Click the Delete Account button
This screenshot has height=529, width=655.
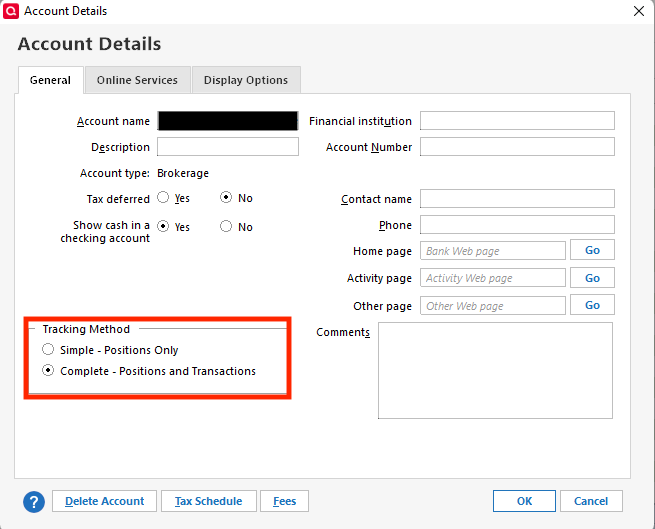pyautogui.click(x=105, y=501)
